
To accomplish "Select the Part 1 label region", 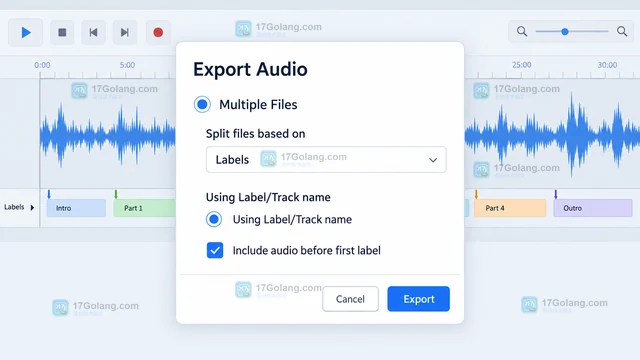I will [x=144, y=208].
